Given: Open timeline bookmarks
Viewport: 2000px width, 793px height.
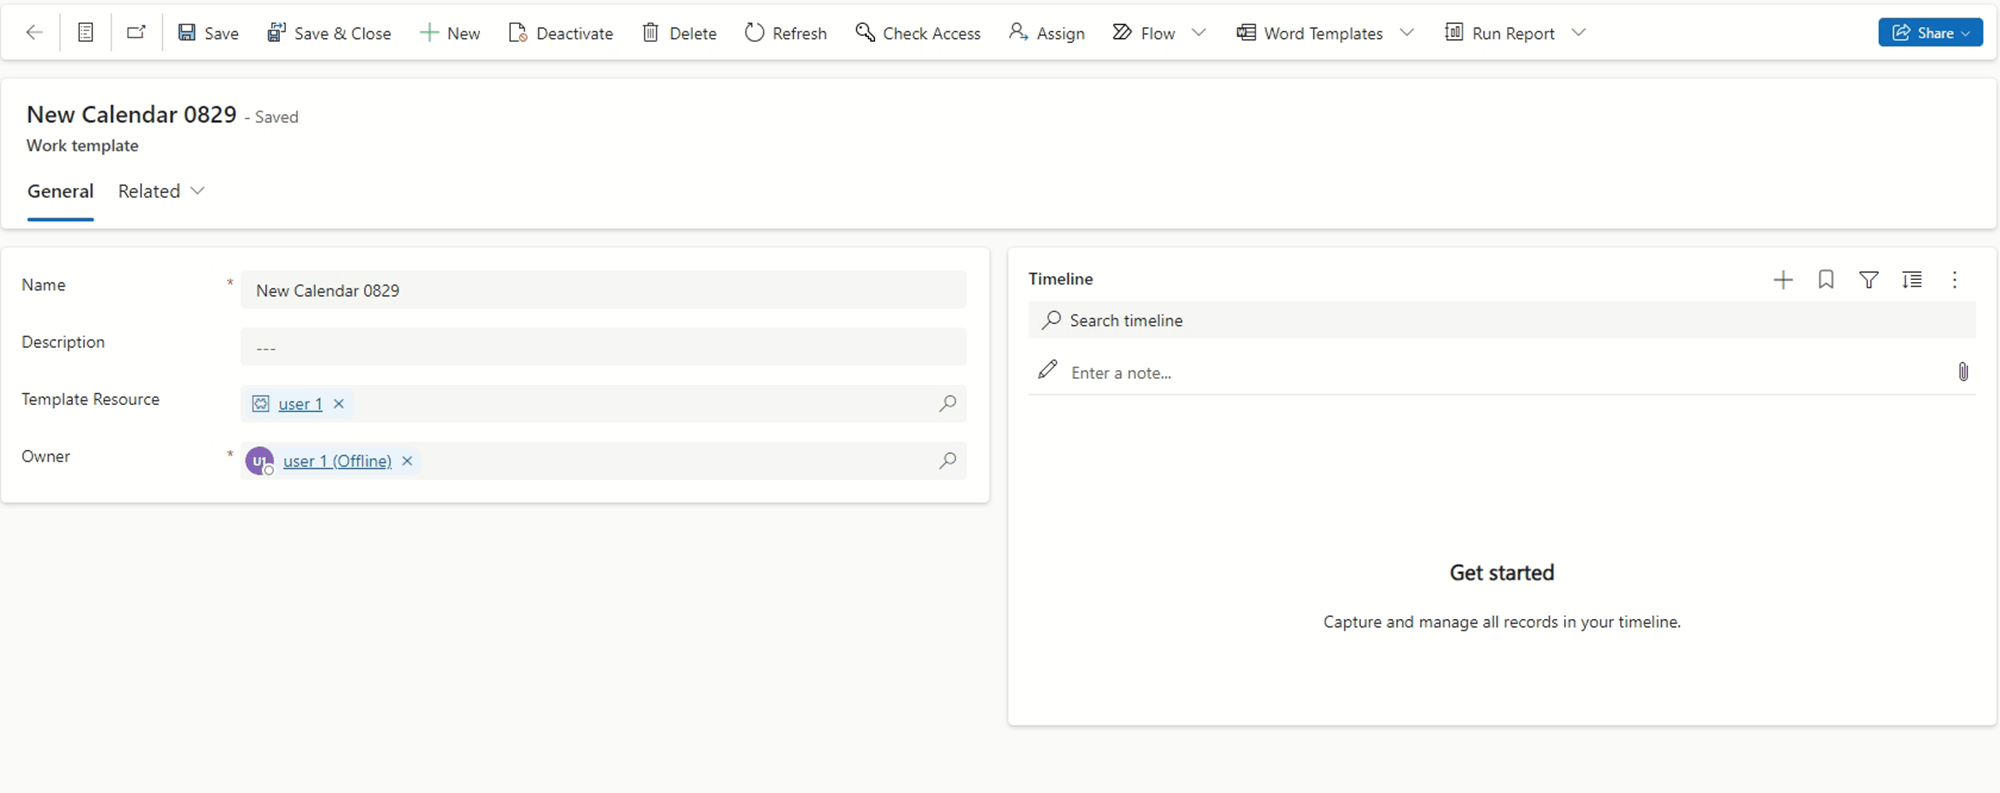Looking at the screenshot, I should pyautogui.click(x=1826, y=280).
